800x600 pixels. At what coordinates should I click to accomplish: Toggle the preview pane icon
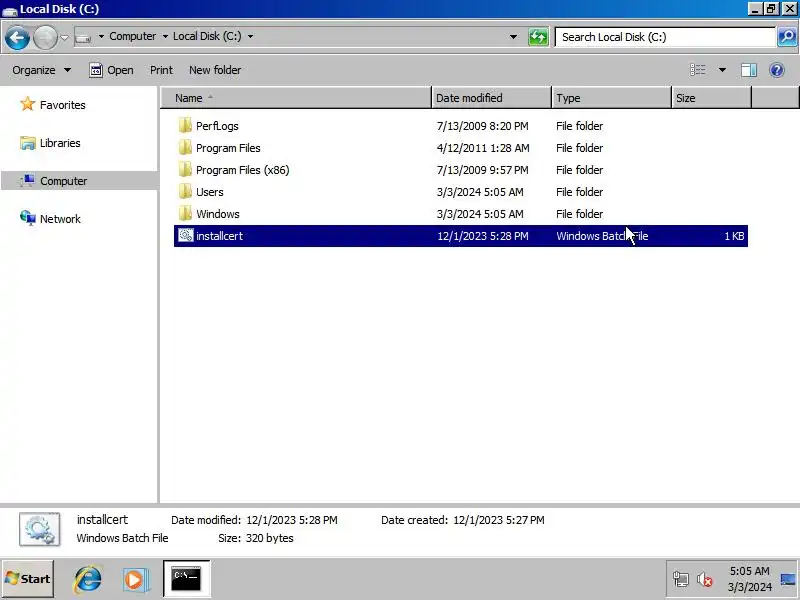748,70
